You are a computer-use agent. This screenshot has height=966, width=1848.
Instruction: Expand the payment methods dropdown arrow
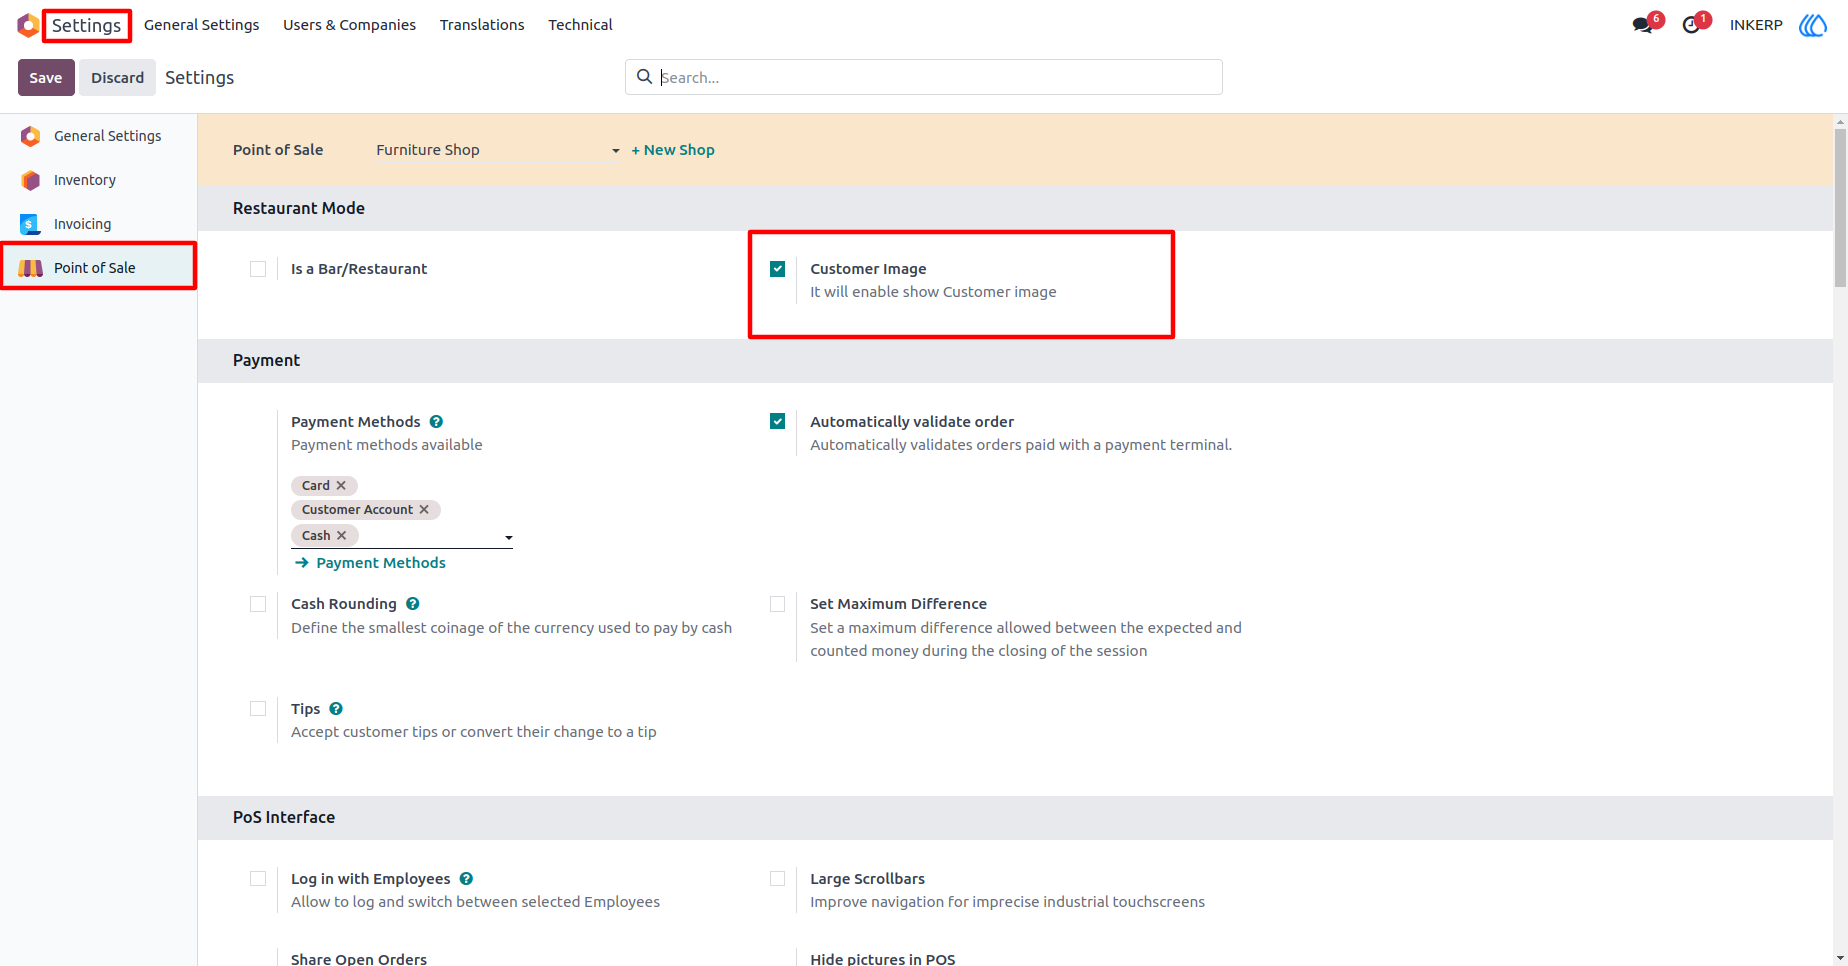click(508, 538)
